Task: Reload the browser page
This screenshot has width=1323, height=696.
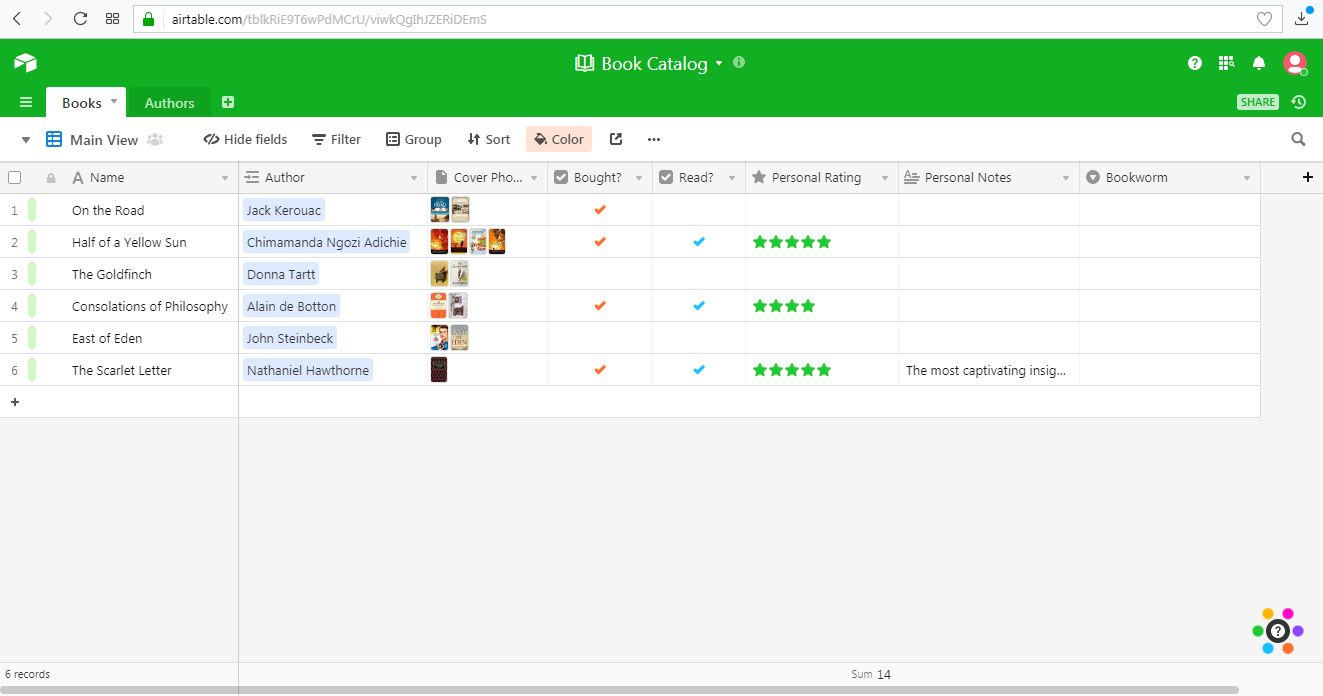Action: click(x=81, y=19)
